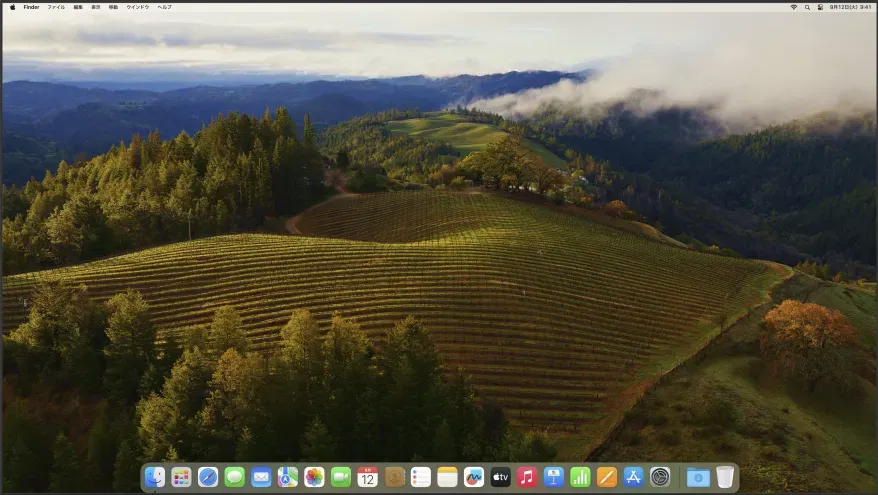The height and width of the screenshot is (495, 878).
Task: Open the Mail app in the Dock
Action: 261,477
